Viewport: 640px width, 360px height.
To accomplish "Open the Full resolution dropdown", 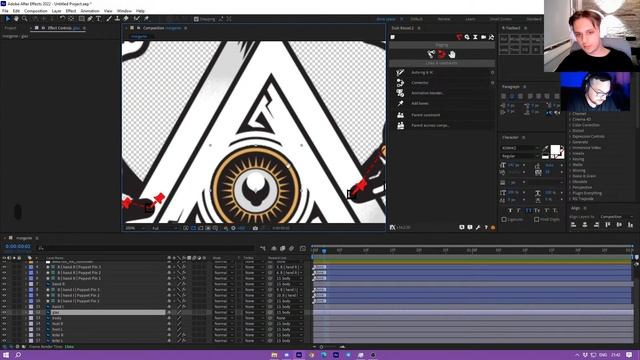I will pyautogui.click(x=164, y=228).
